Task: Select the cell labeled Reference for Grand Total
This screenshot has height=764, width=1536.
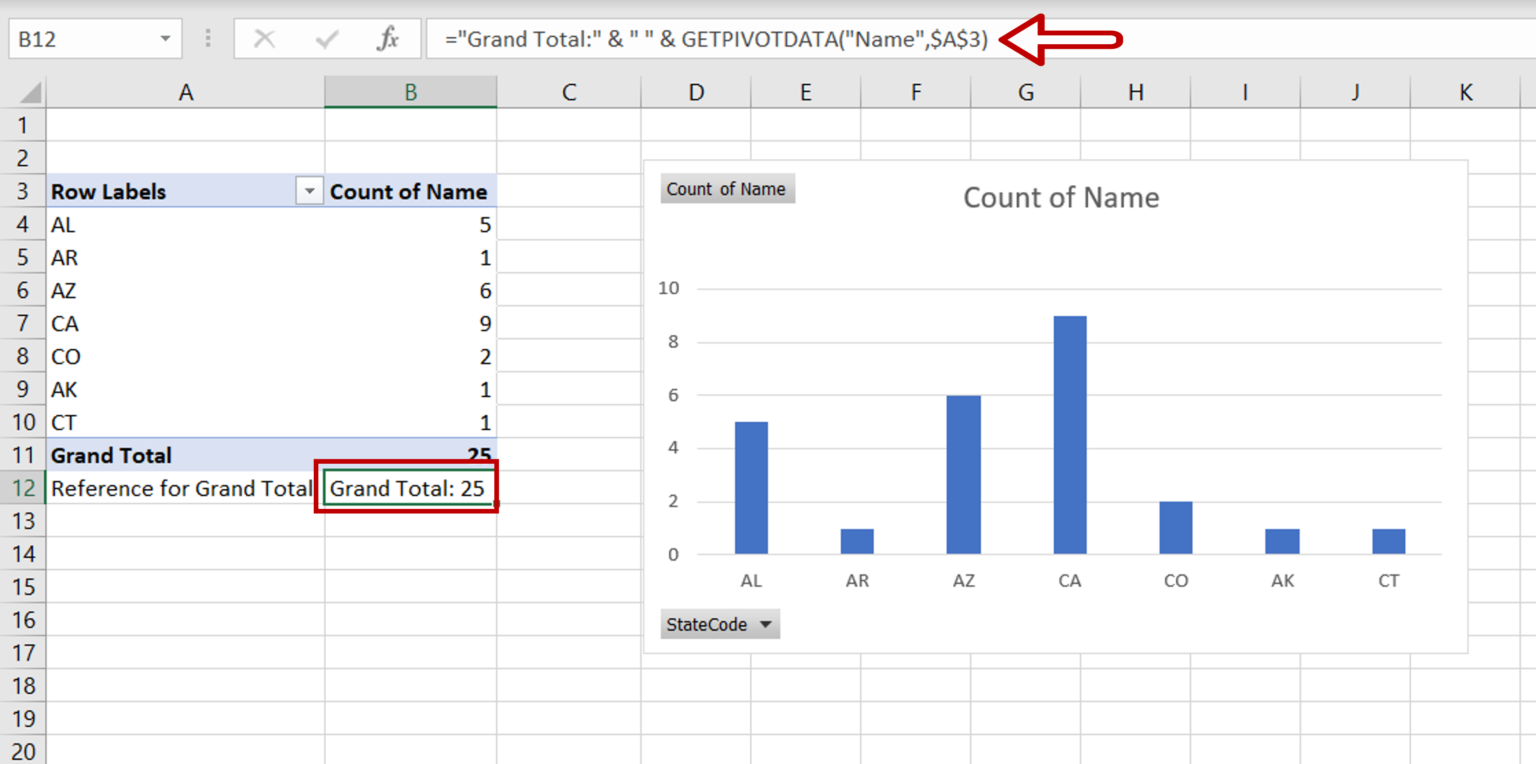Action: point(180,488)
